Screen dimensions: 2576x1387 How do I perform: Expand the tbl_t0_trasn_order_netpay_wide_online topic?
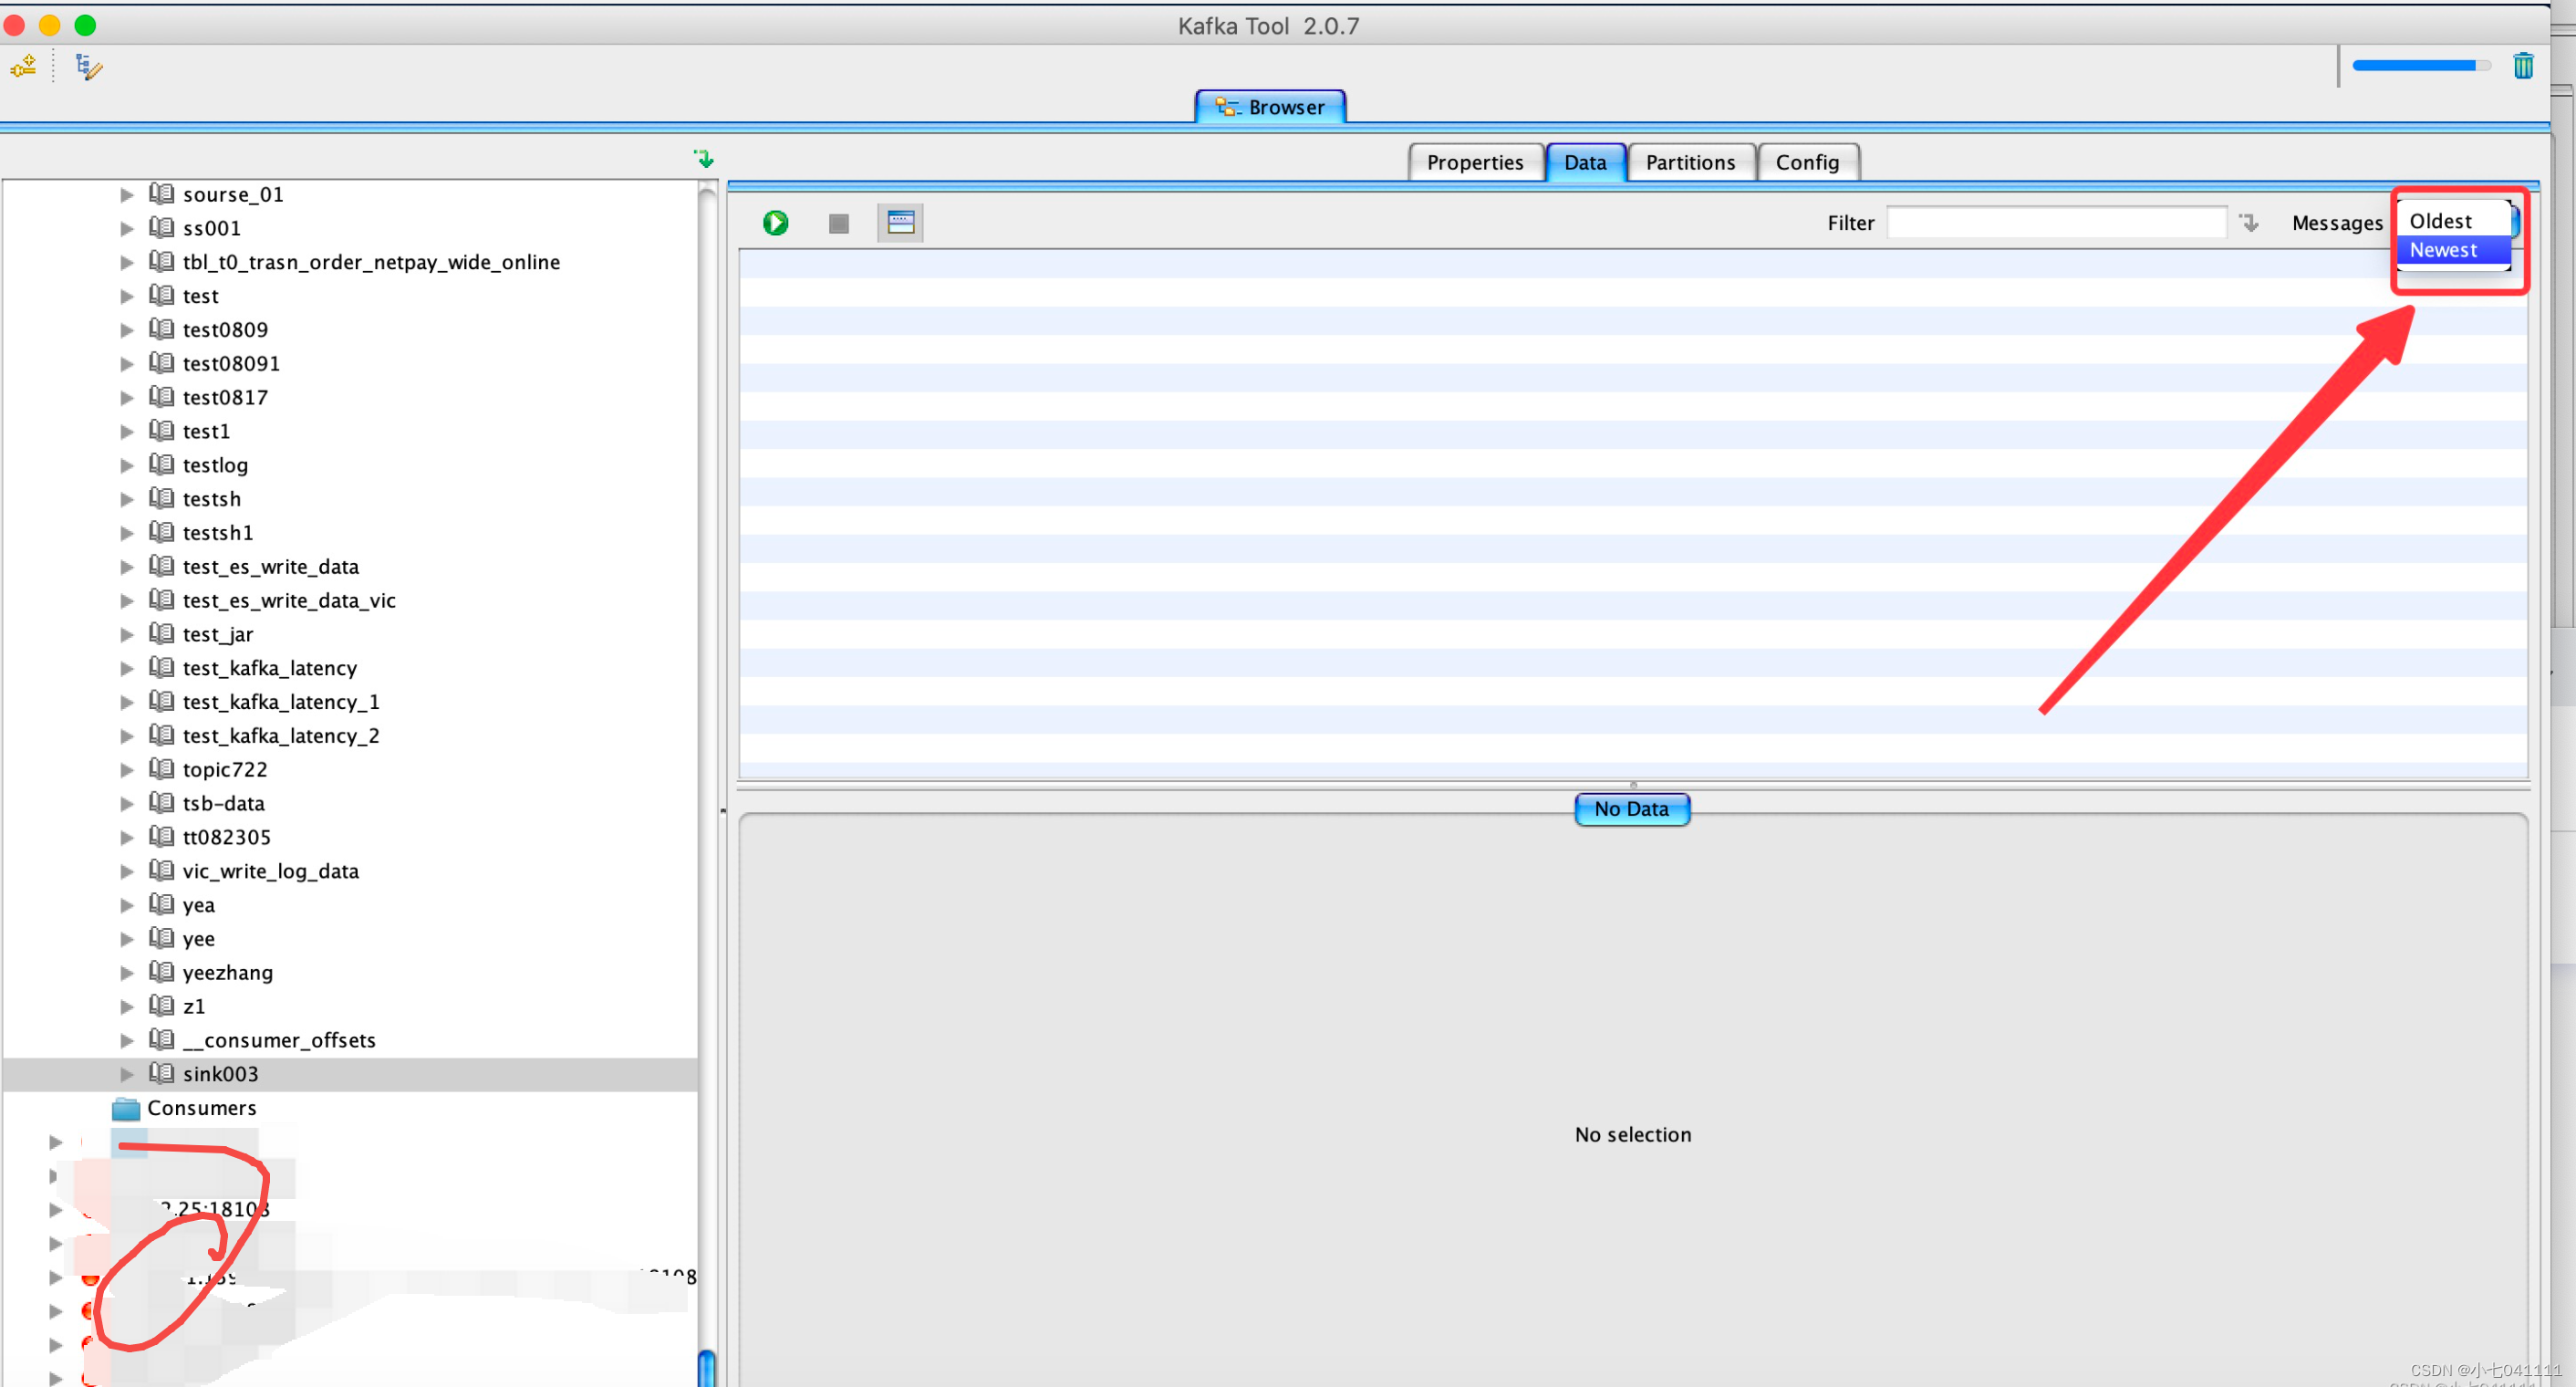click(127, 263)
